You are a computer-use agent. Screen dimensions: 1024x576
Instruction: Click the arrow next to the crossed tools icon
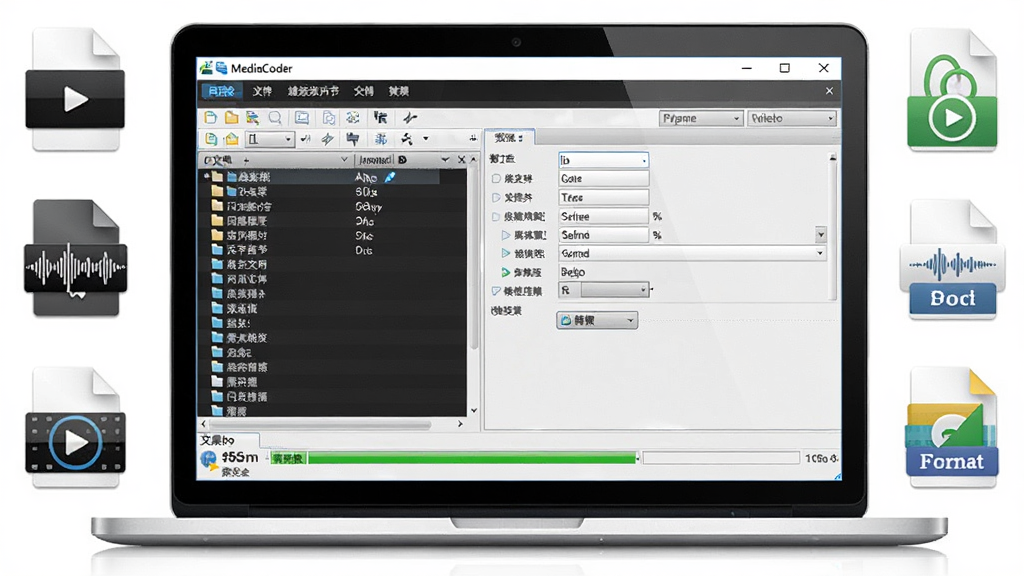426,138
